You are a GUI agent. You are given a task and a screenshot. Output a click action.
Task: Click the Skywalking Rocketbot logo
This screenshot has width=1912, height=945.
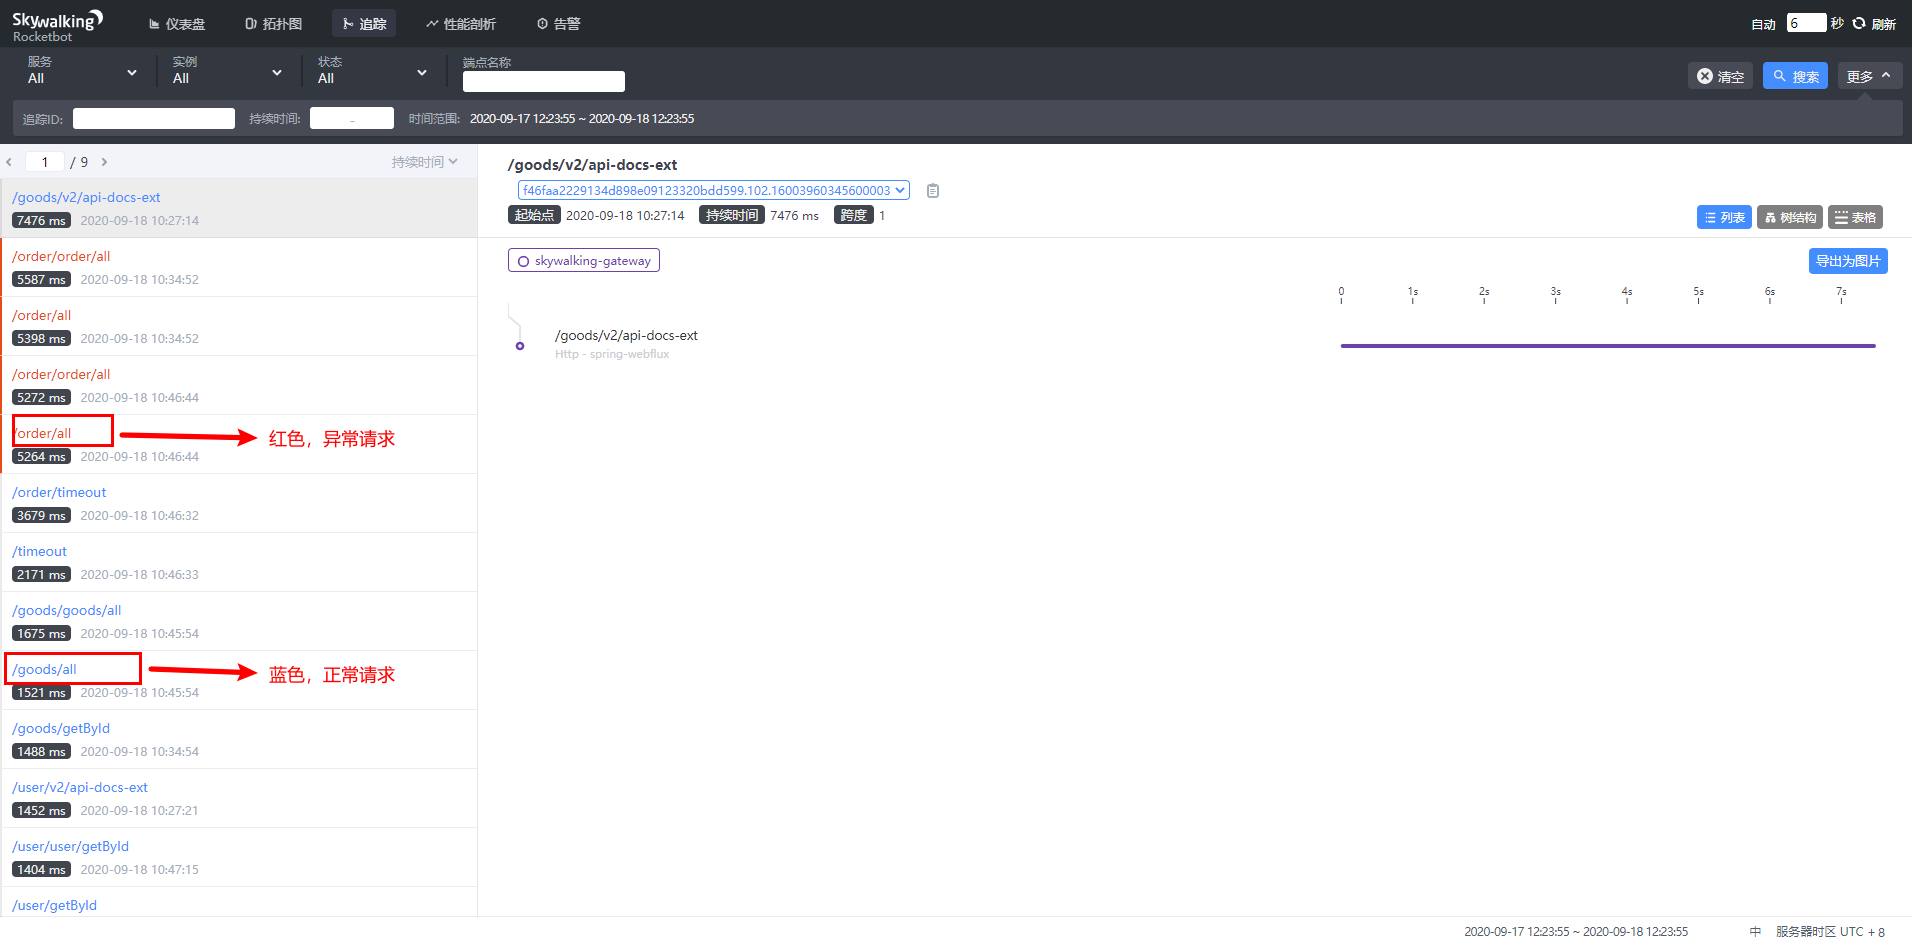[57, 25]
